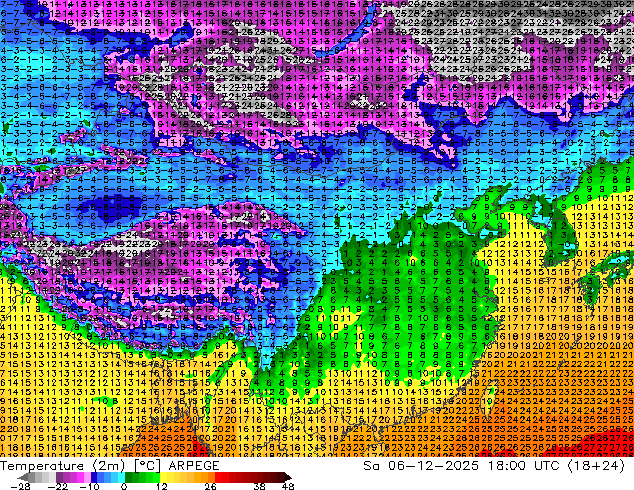The height and width of the screenshot is (490, 634).
Task: Click the '18:00 UTC' time label
Action: [x=526, y=466]
